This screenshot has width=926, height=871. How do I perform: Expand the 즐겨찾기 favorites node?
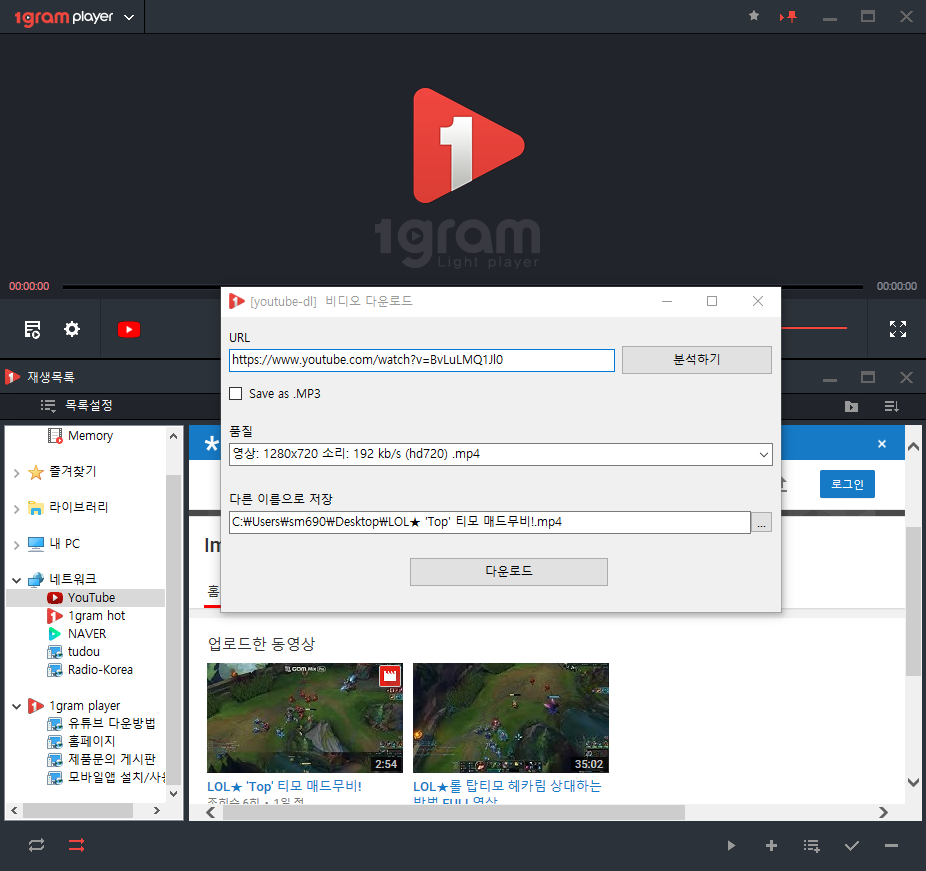pyautogui.click(x=17, y=473)
